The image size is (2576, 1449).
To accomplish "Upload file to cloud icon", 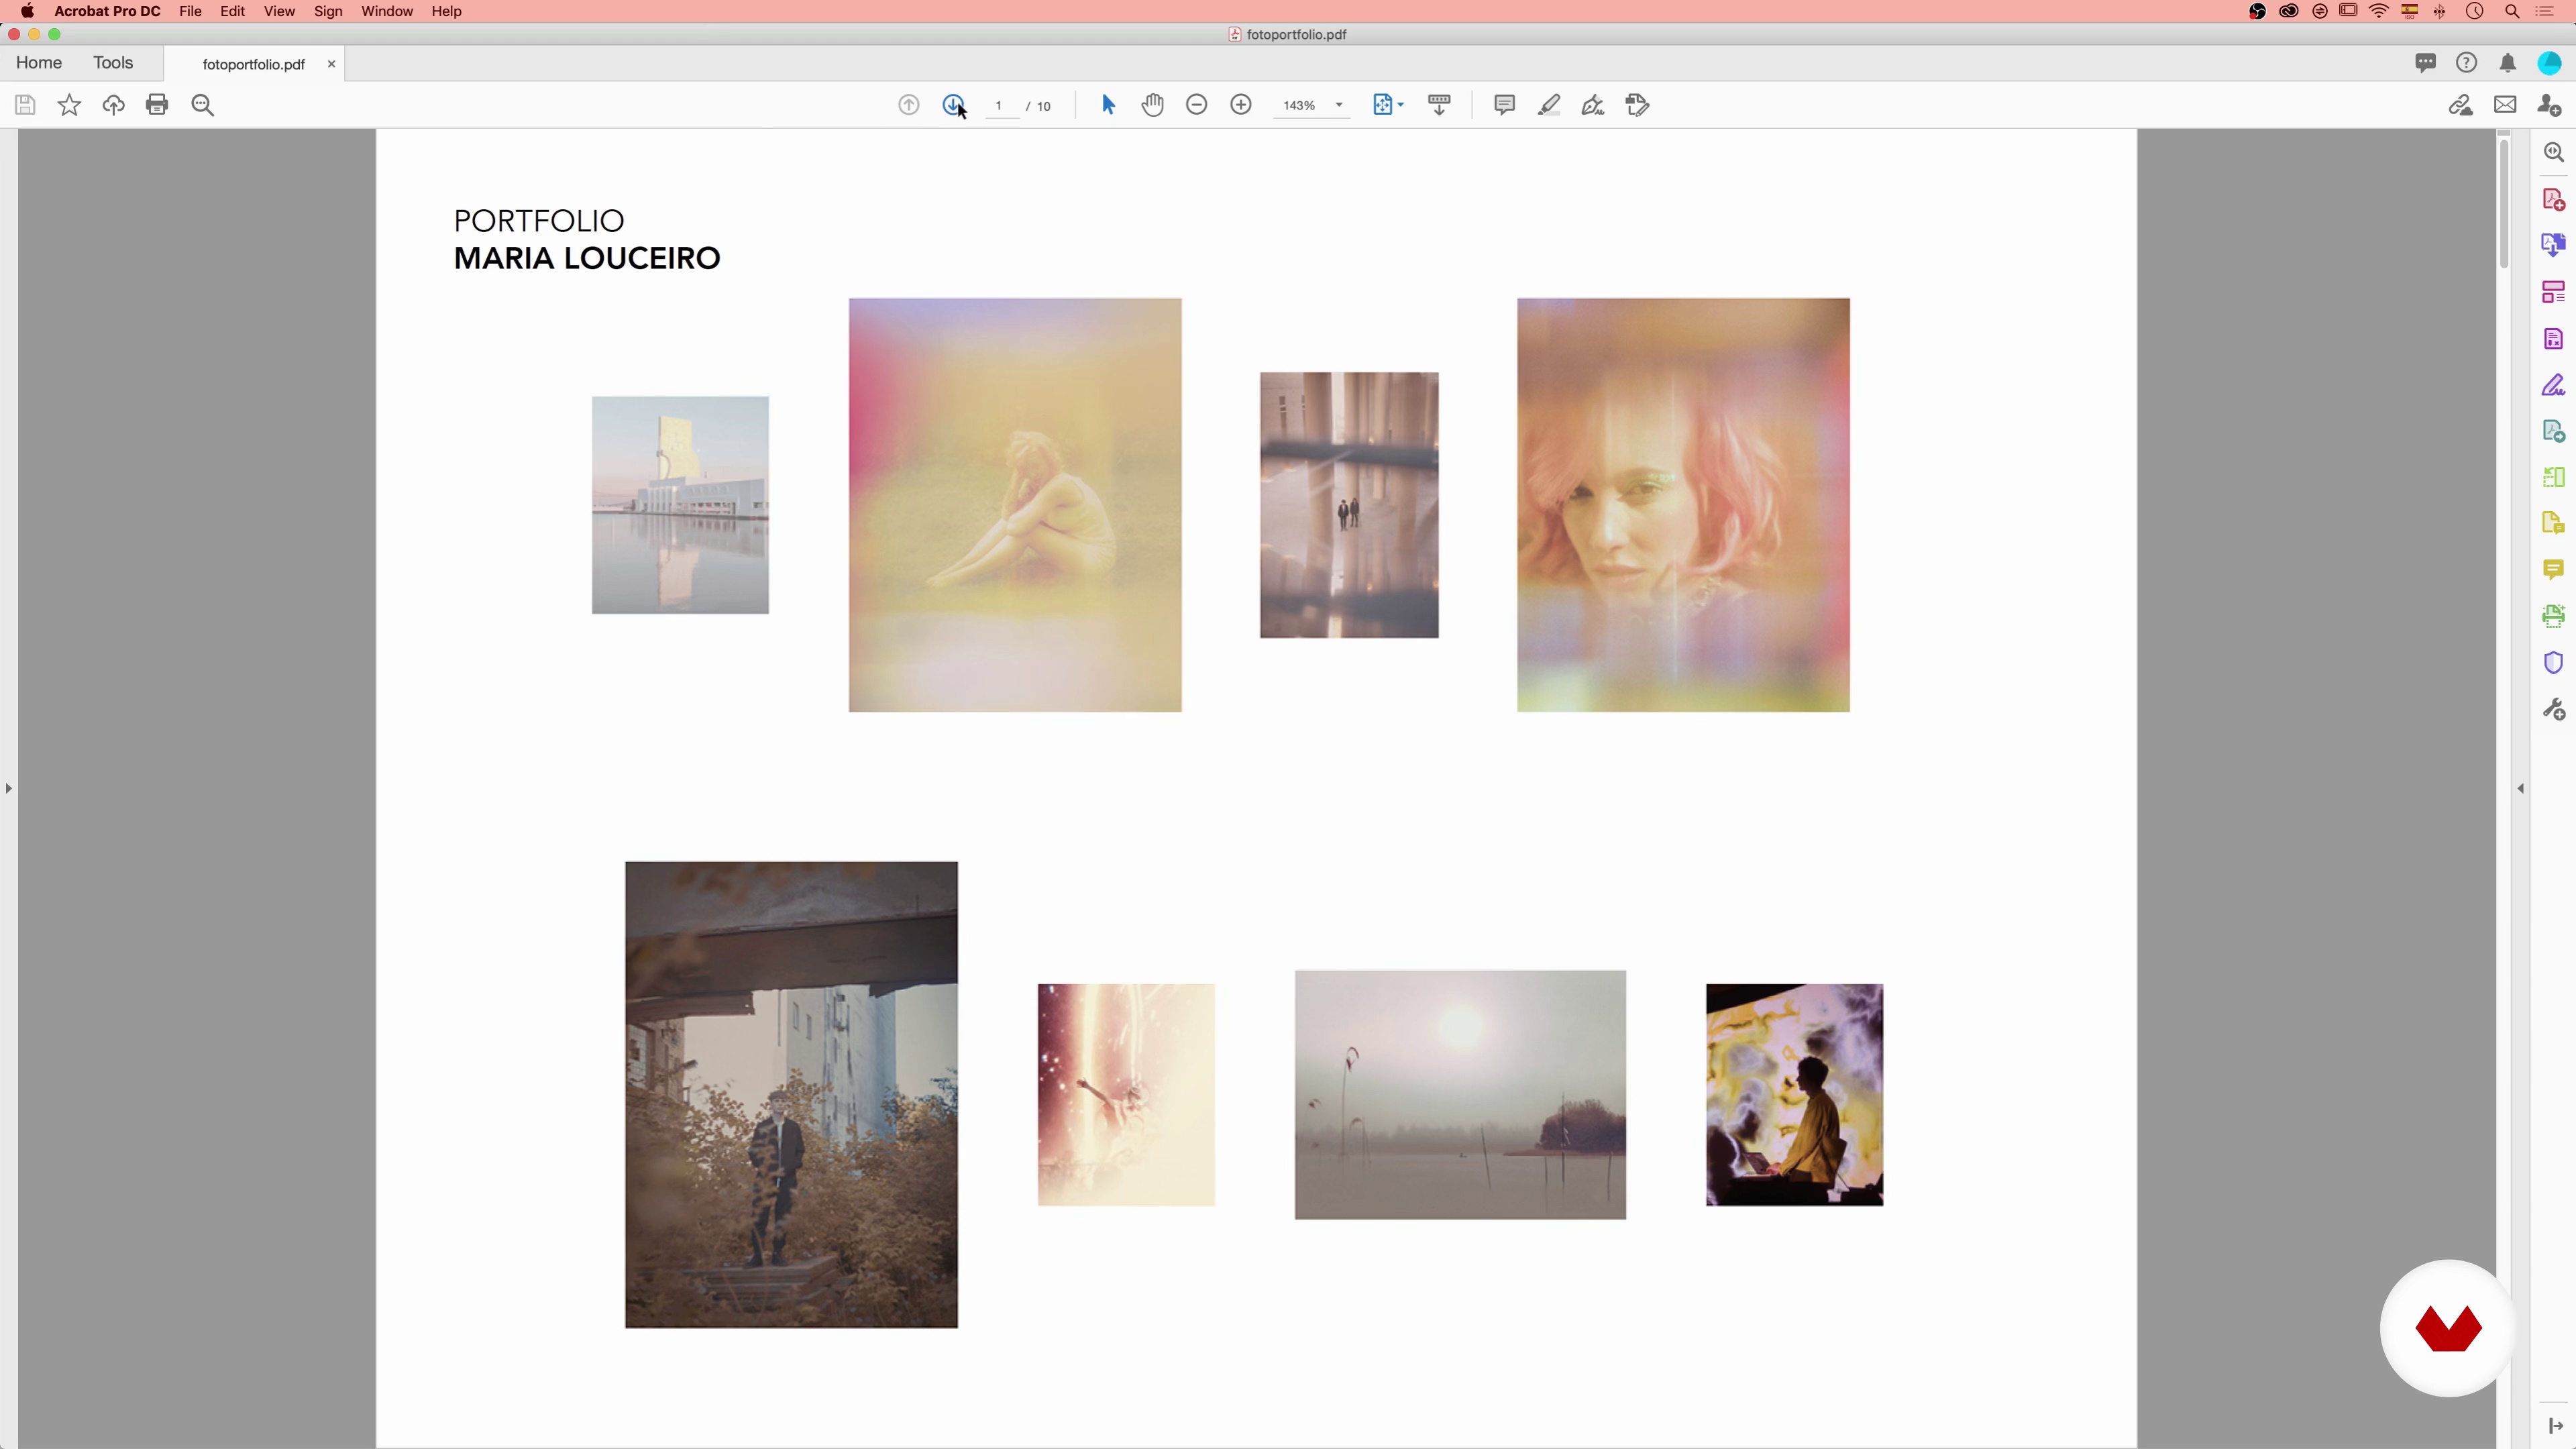I will coord(113,105).
